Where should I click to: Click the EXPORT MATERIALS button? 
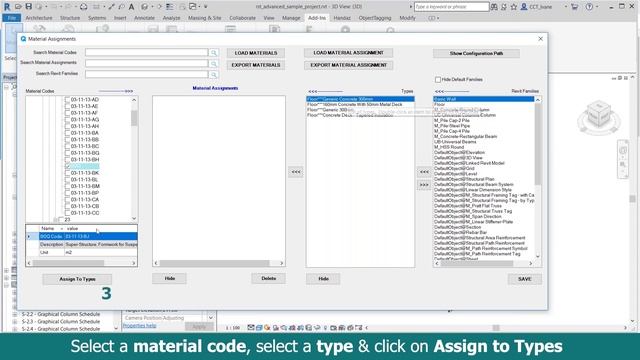pos(256,65)
